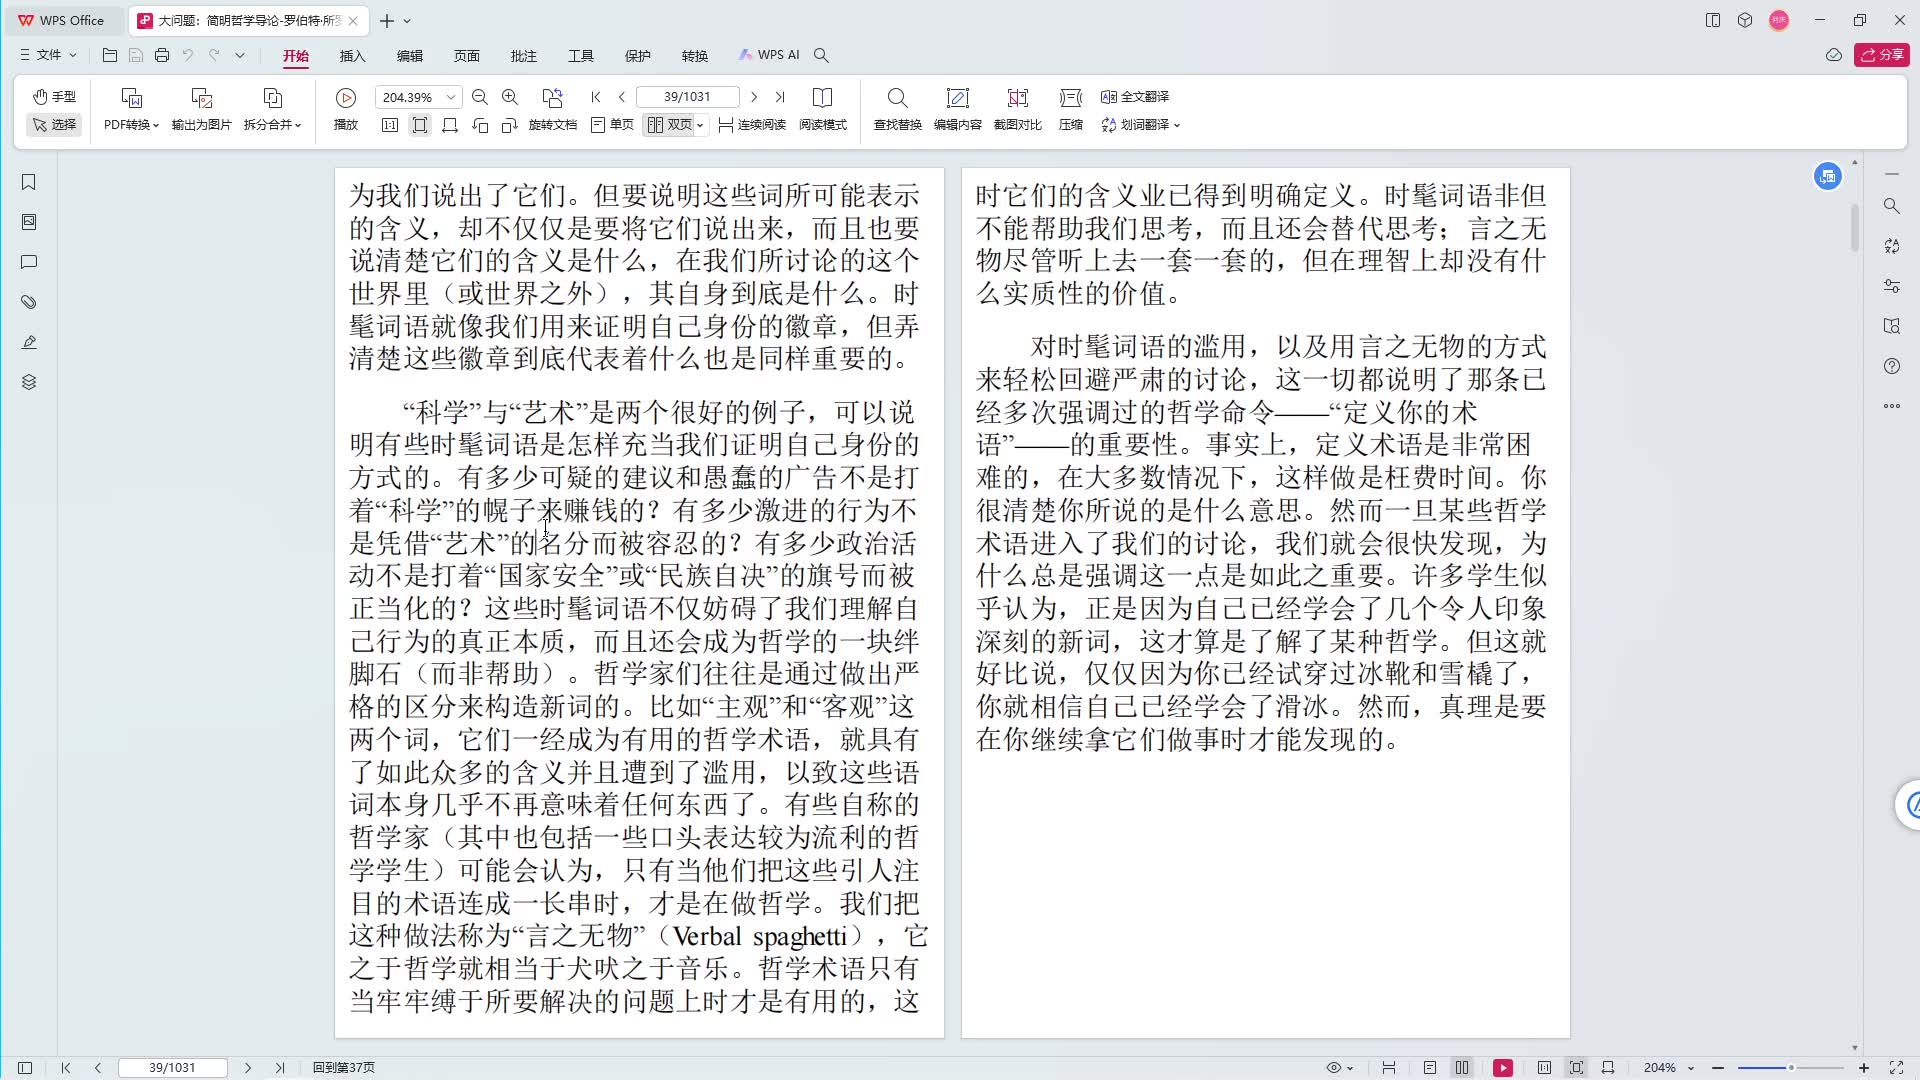Toggle fit page view in toolbar
The width and height of the screenshot is (1920, 1080).
coord(420,125)
